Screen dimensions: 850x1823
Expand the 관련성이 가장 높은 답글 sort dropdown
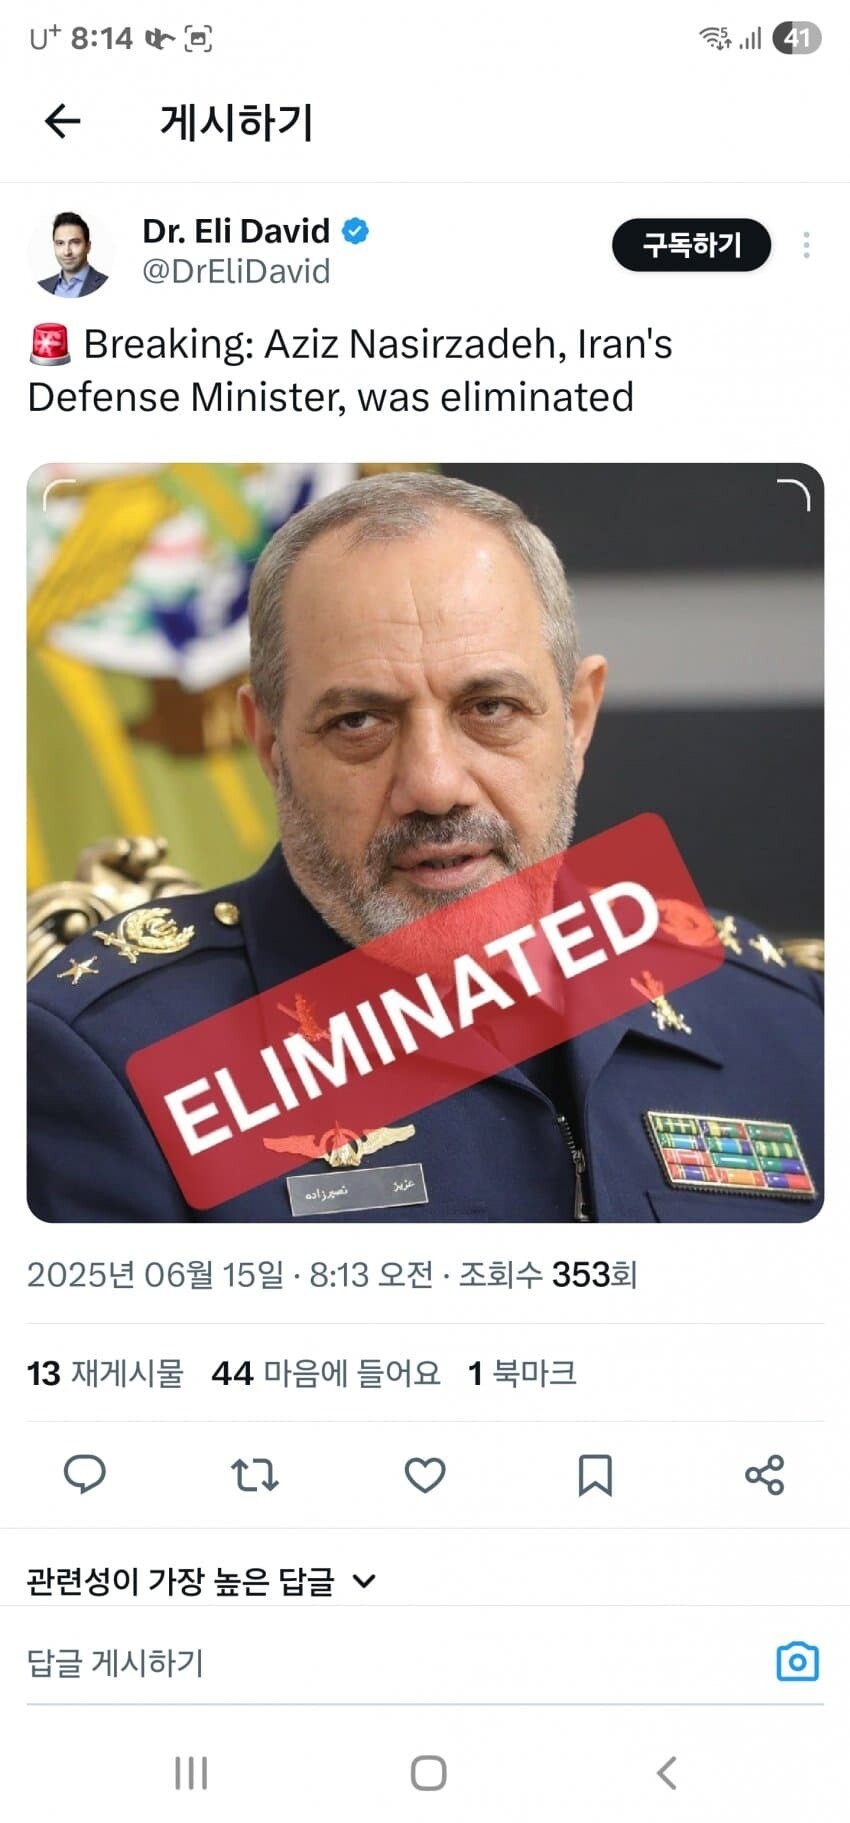201,1581
